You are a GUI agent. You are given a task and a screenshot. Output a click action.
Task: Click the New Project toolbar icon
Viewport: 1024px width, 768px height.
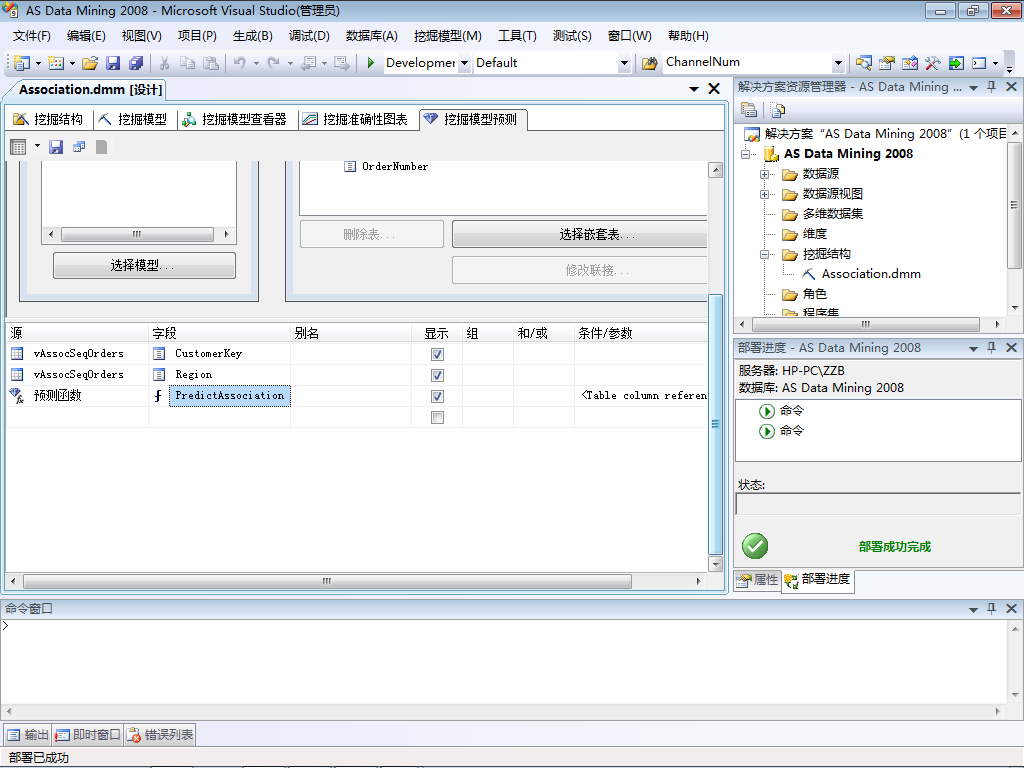[22, 63]
